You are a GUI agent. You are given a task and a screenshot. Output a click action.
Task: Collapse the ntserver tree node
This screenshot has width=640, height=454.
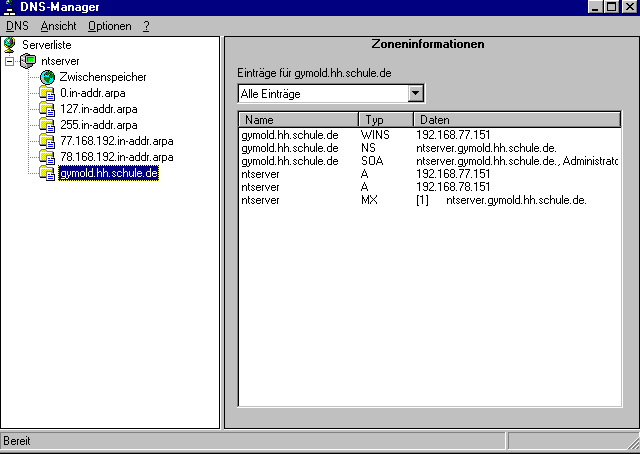9,61
